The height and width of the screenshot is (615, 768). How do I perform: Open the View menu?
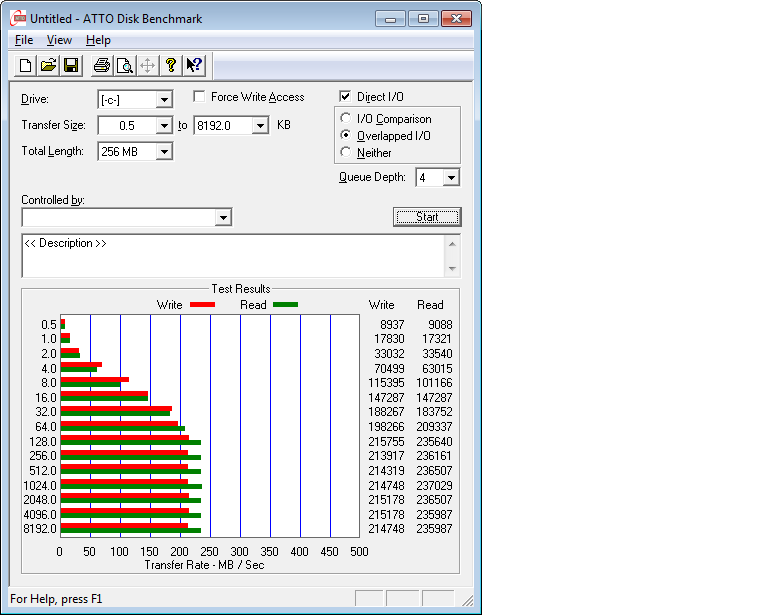[59, 40]
